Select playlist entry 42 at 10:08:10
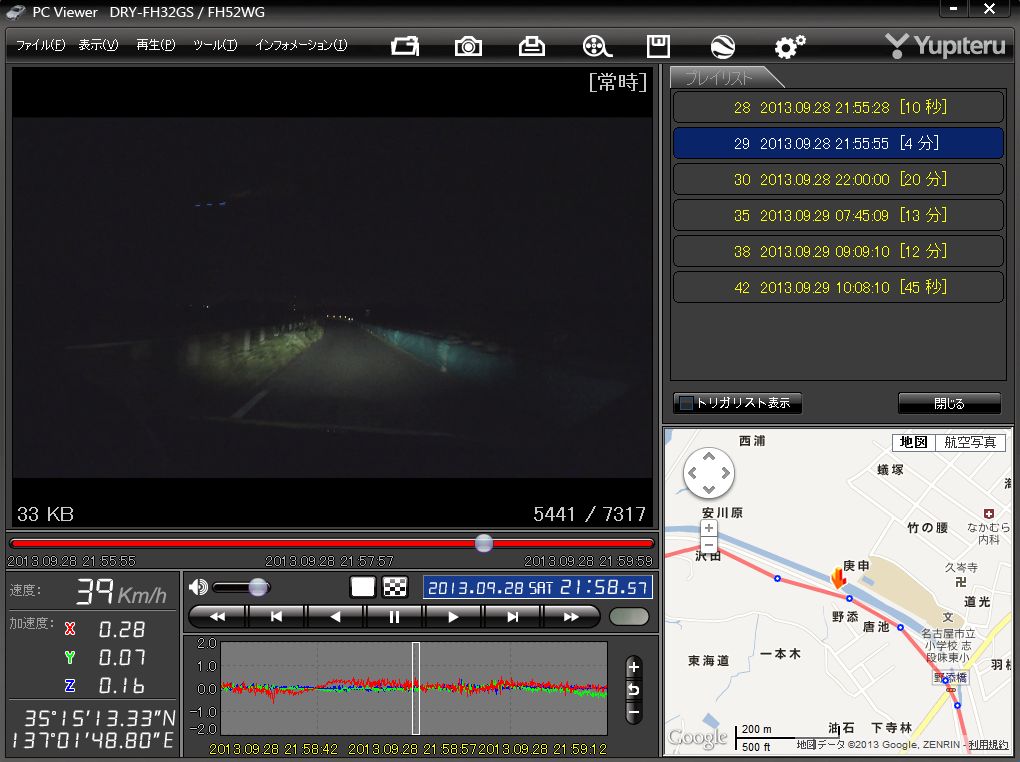Image resolution: width=1020 pixels, height=762 pixels. pos(839,287)
